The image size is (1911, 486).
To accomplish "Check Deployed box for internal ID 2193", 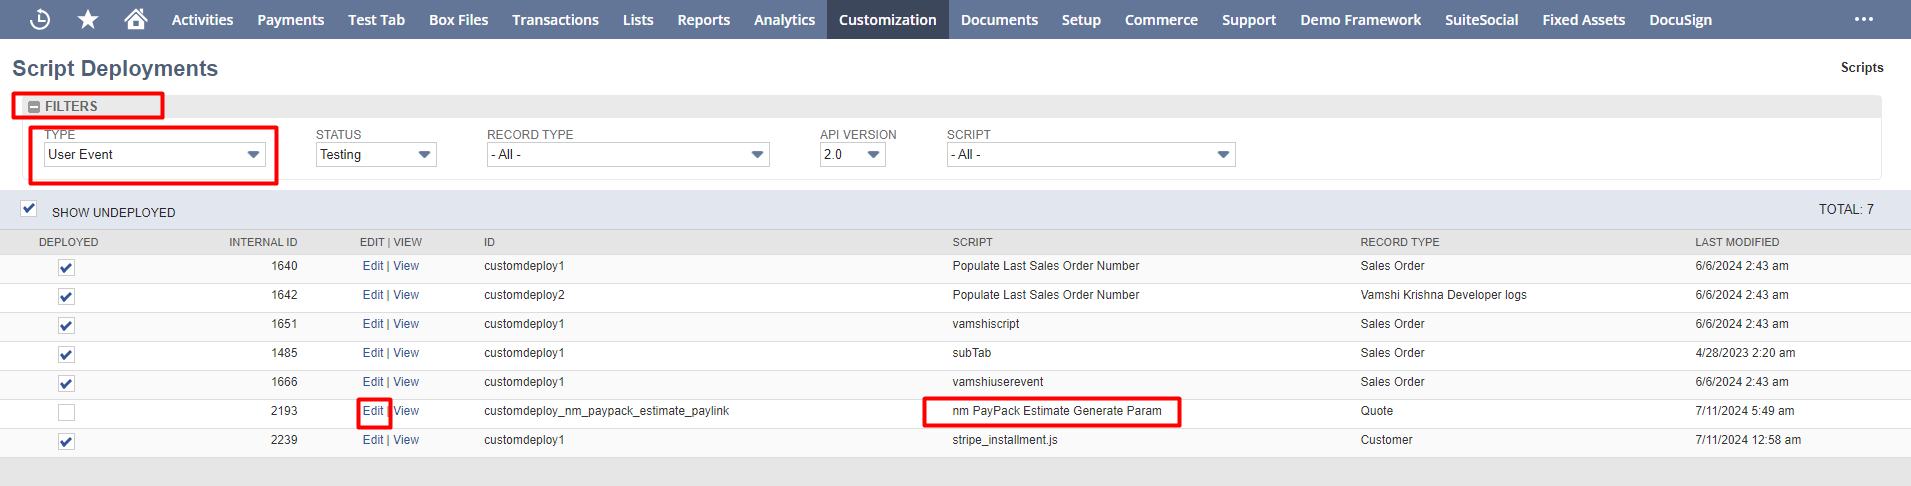I will (x=66, y=412).
